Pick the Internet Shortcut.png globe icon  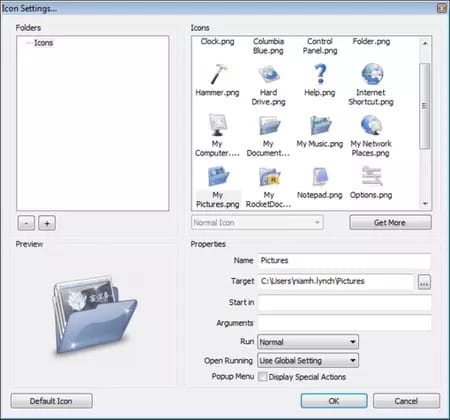371,85
